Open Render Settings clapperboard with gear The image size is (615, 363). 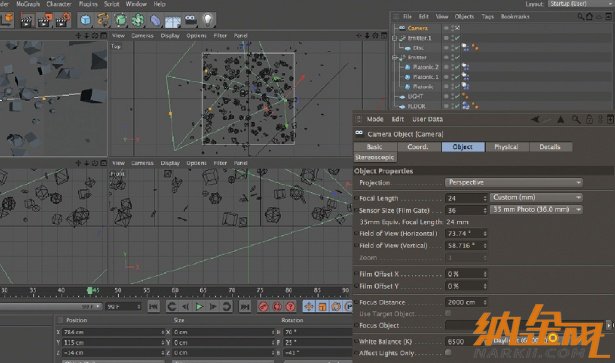[x=63, y=20]
